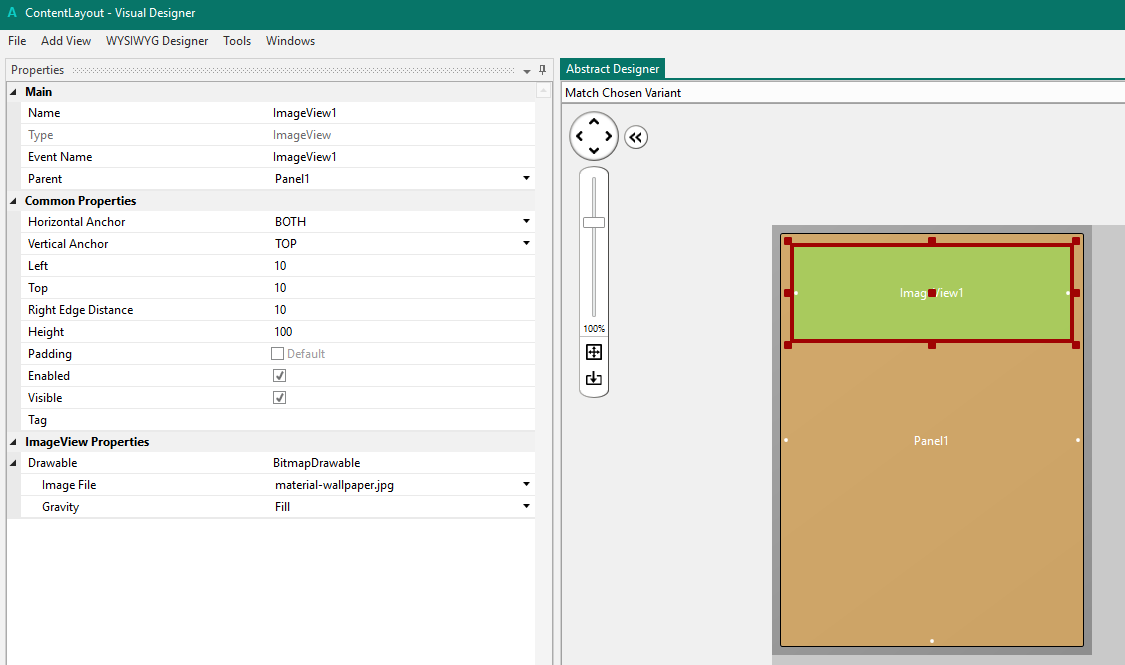Click the zoom slider handle
The width and height of the screenshot is (1125, 665).
pyautogui.click(x=594, y=222)
